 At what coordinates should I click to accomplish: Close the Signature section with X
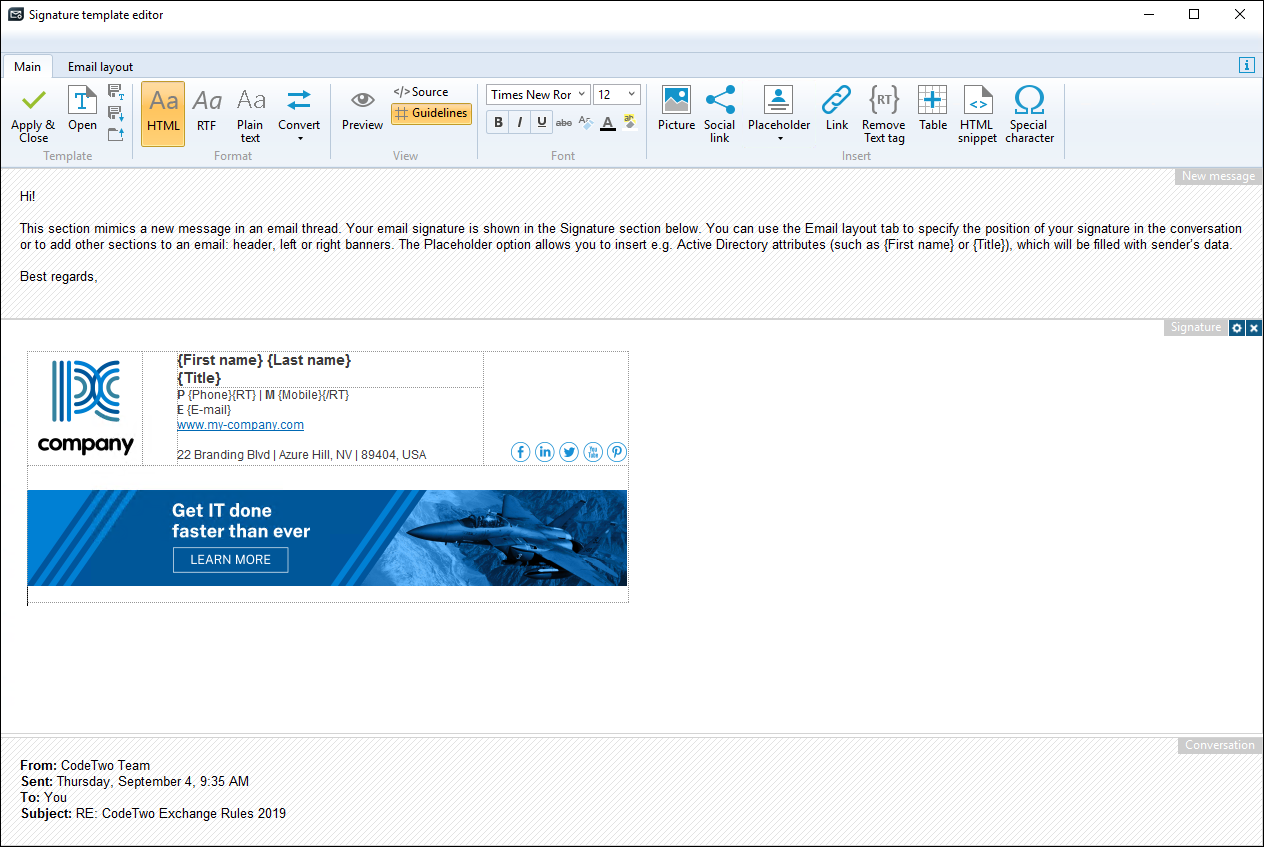[1254, 328]
